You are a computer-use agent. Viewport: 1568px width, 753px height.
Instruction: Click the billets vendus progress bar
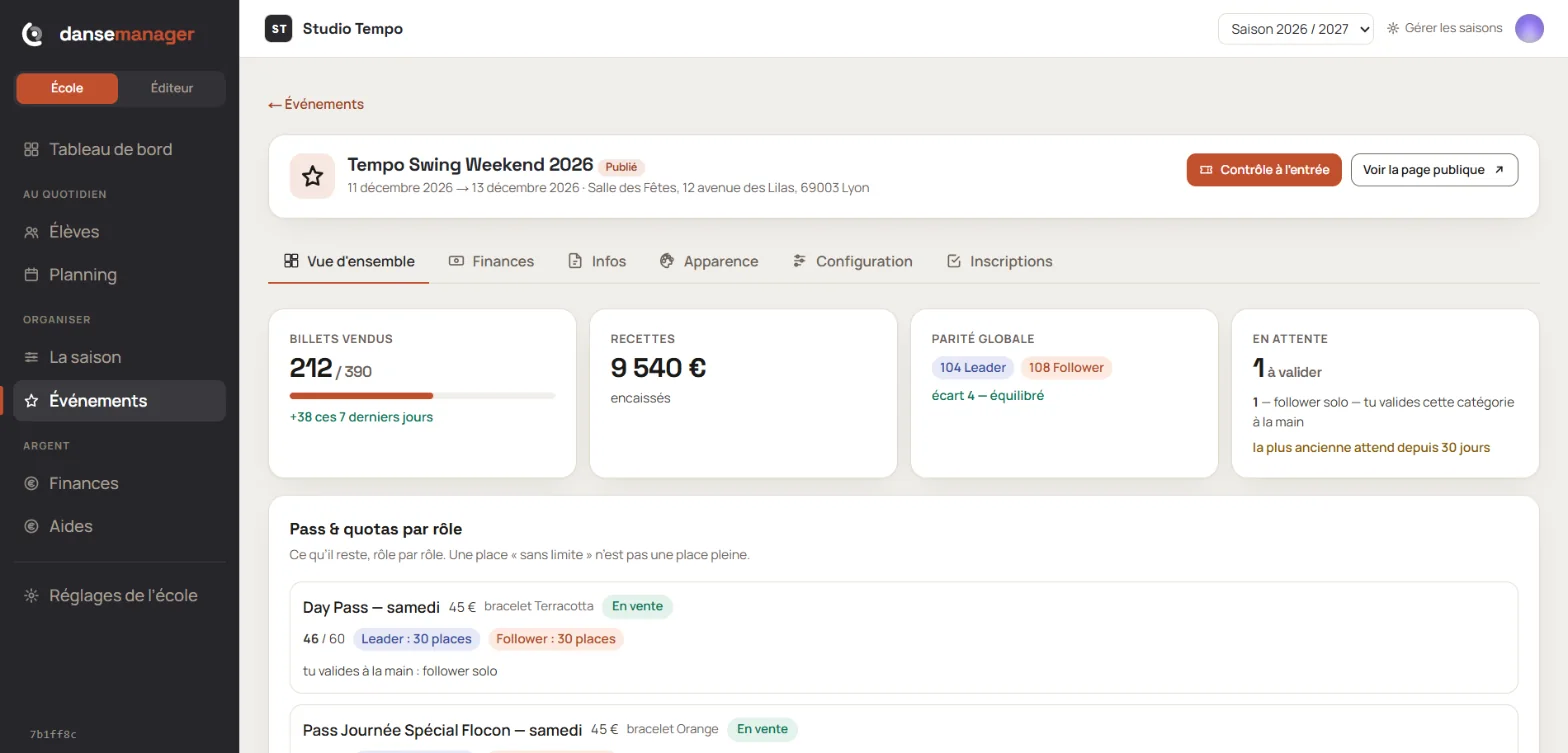[422, 396]
